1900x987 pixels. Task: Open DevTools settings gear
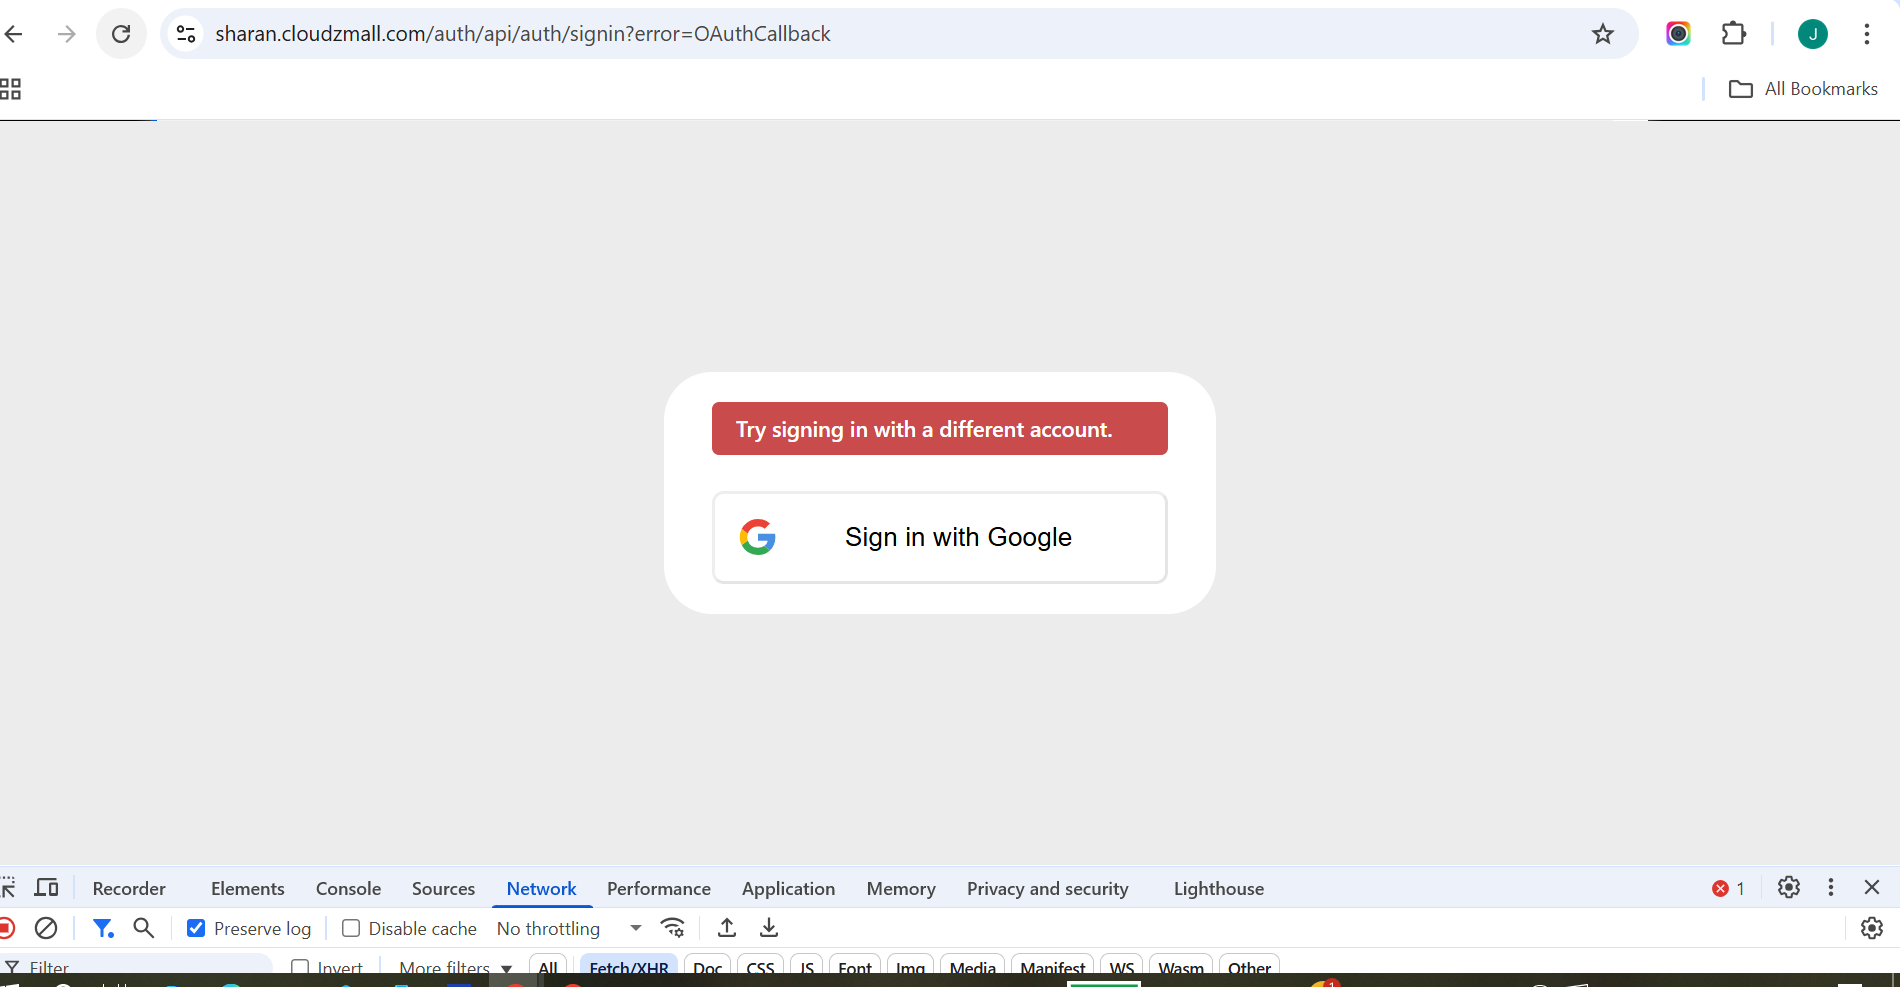(1789, 888)
